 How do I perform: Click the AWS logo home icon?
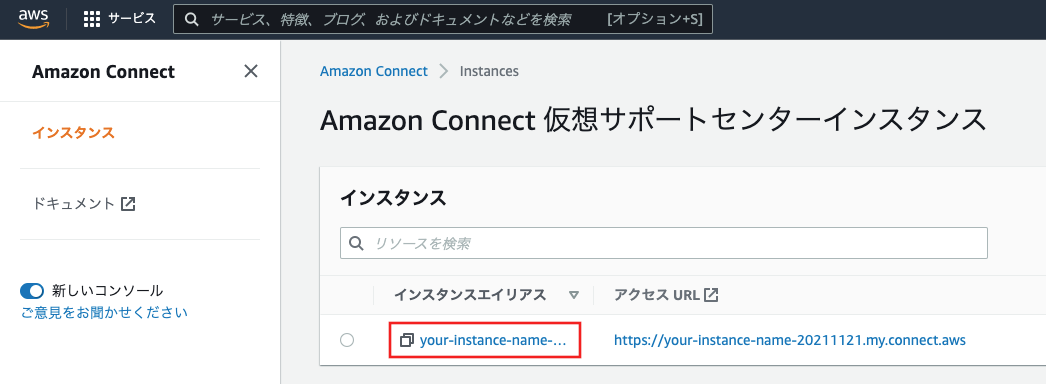[32, 19]
